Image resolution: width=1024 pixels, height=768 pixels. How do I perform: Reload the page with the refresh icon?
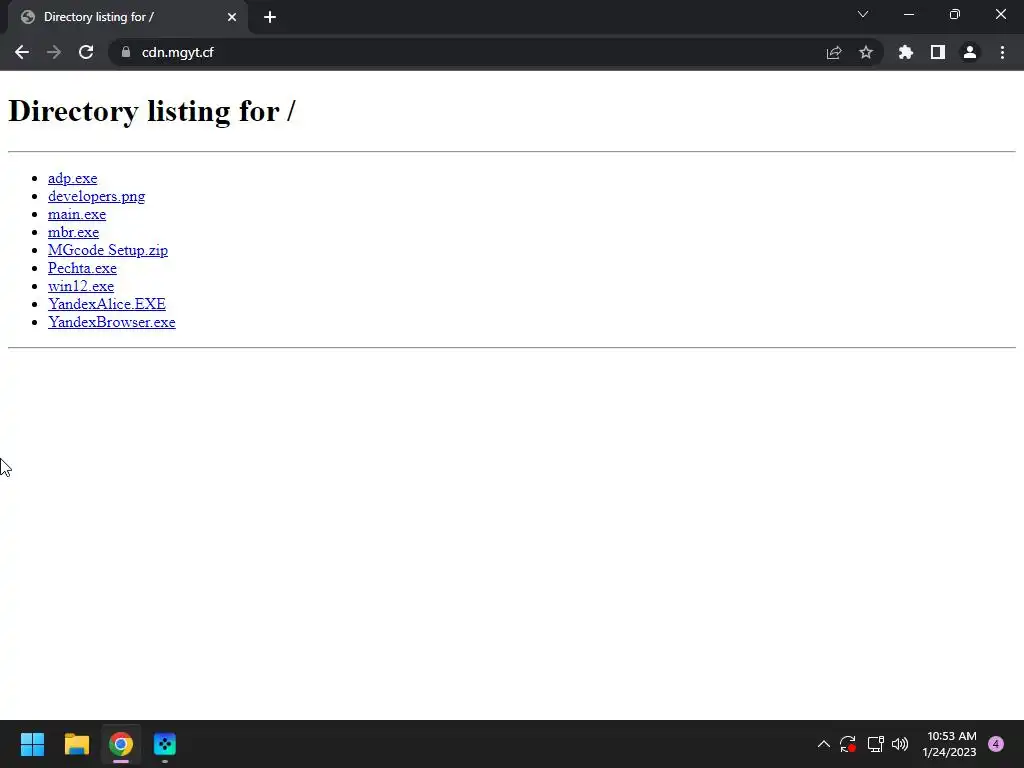coord(86,52)
